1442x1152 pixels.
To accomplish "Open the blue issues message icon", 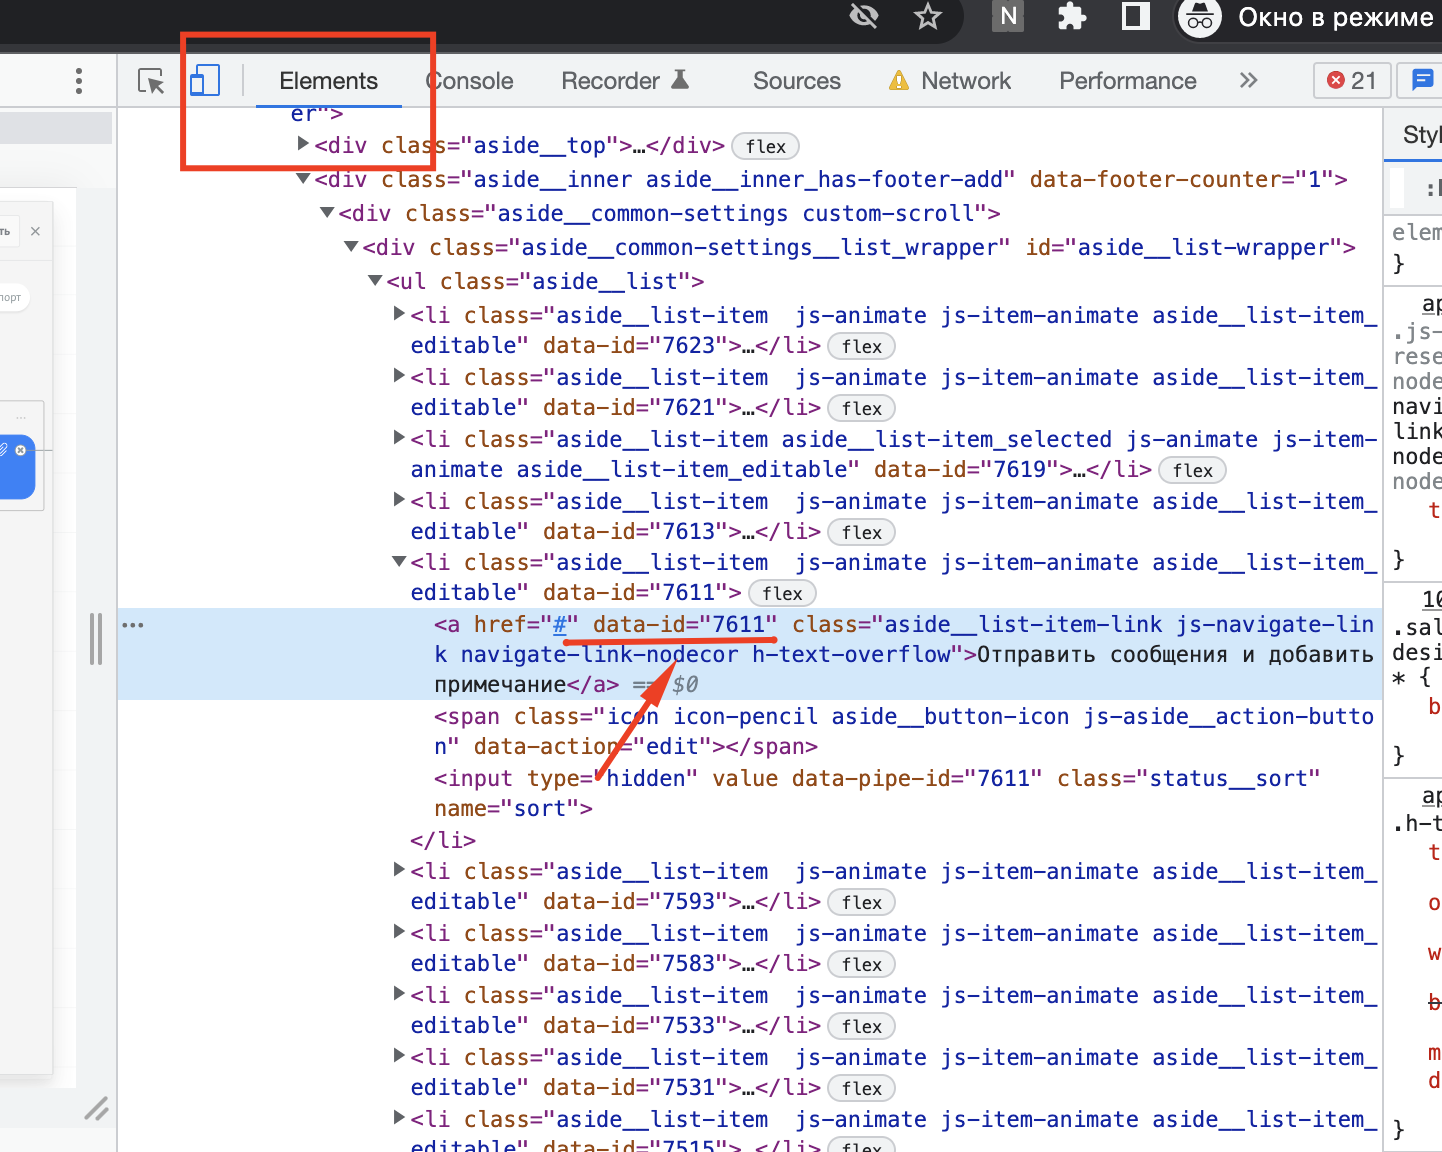I will pyautogui.click(x=1421, y=81).
